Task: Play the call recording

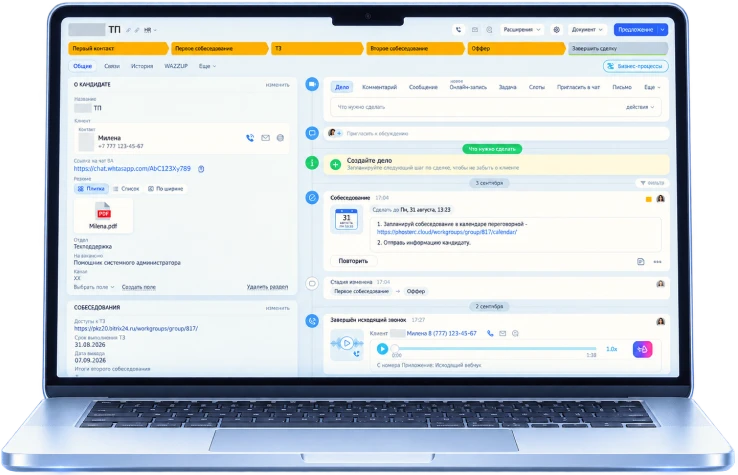Action: [382, 349]
